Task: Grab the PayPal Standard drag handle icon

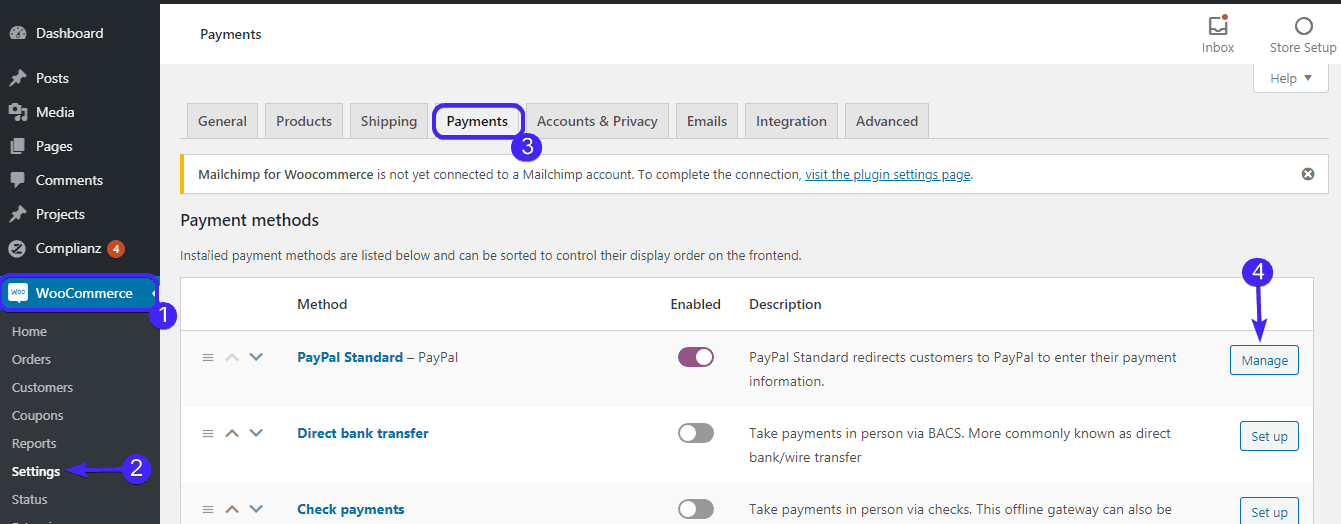Action: pos(208,357)
